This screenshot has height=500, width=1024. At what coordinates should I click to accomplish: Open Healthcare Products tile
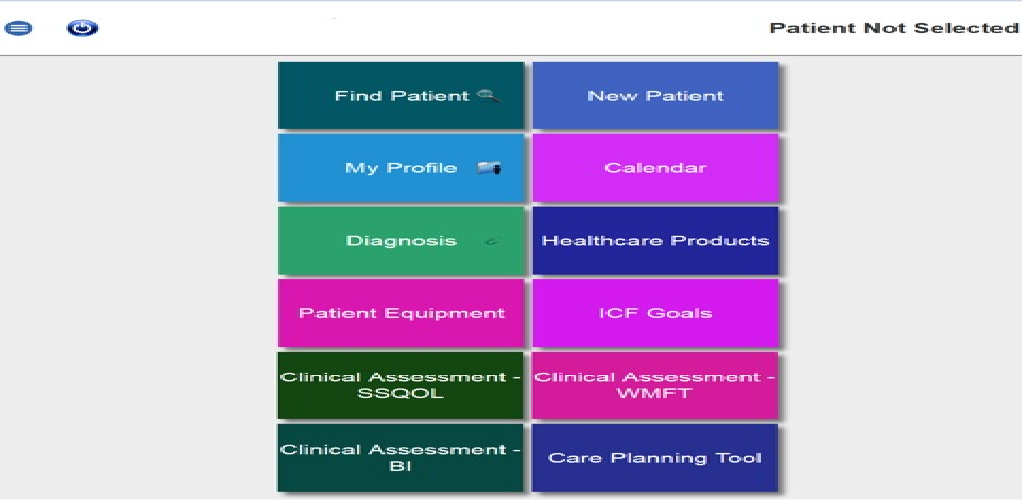tap(655, 241)
